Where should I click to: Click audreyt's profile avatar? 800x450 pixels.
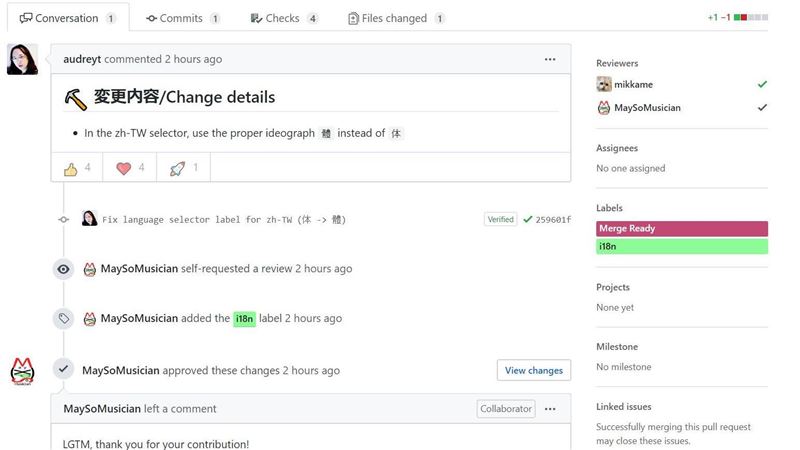22,59
